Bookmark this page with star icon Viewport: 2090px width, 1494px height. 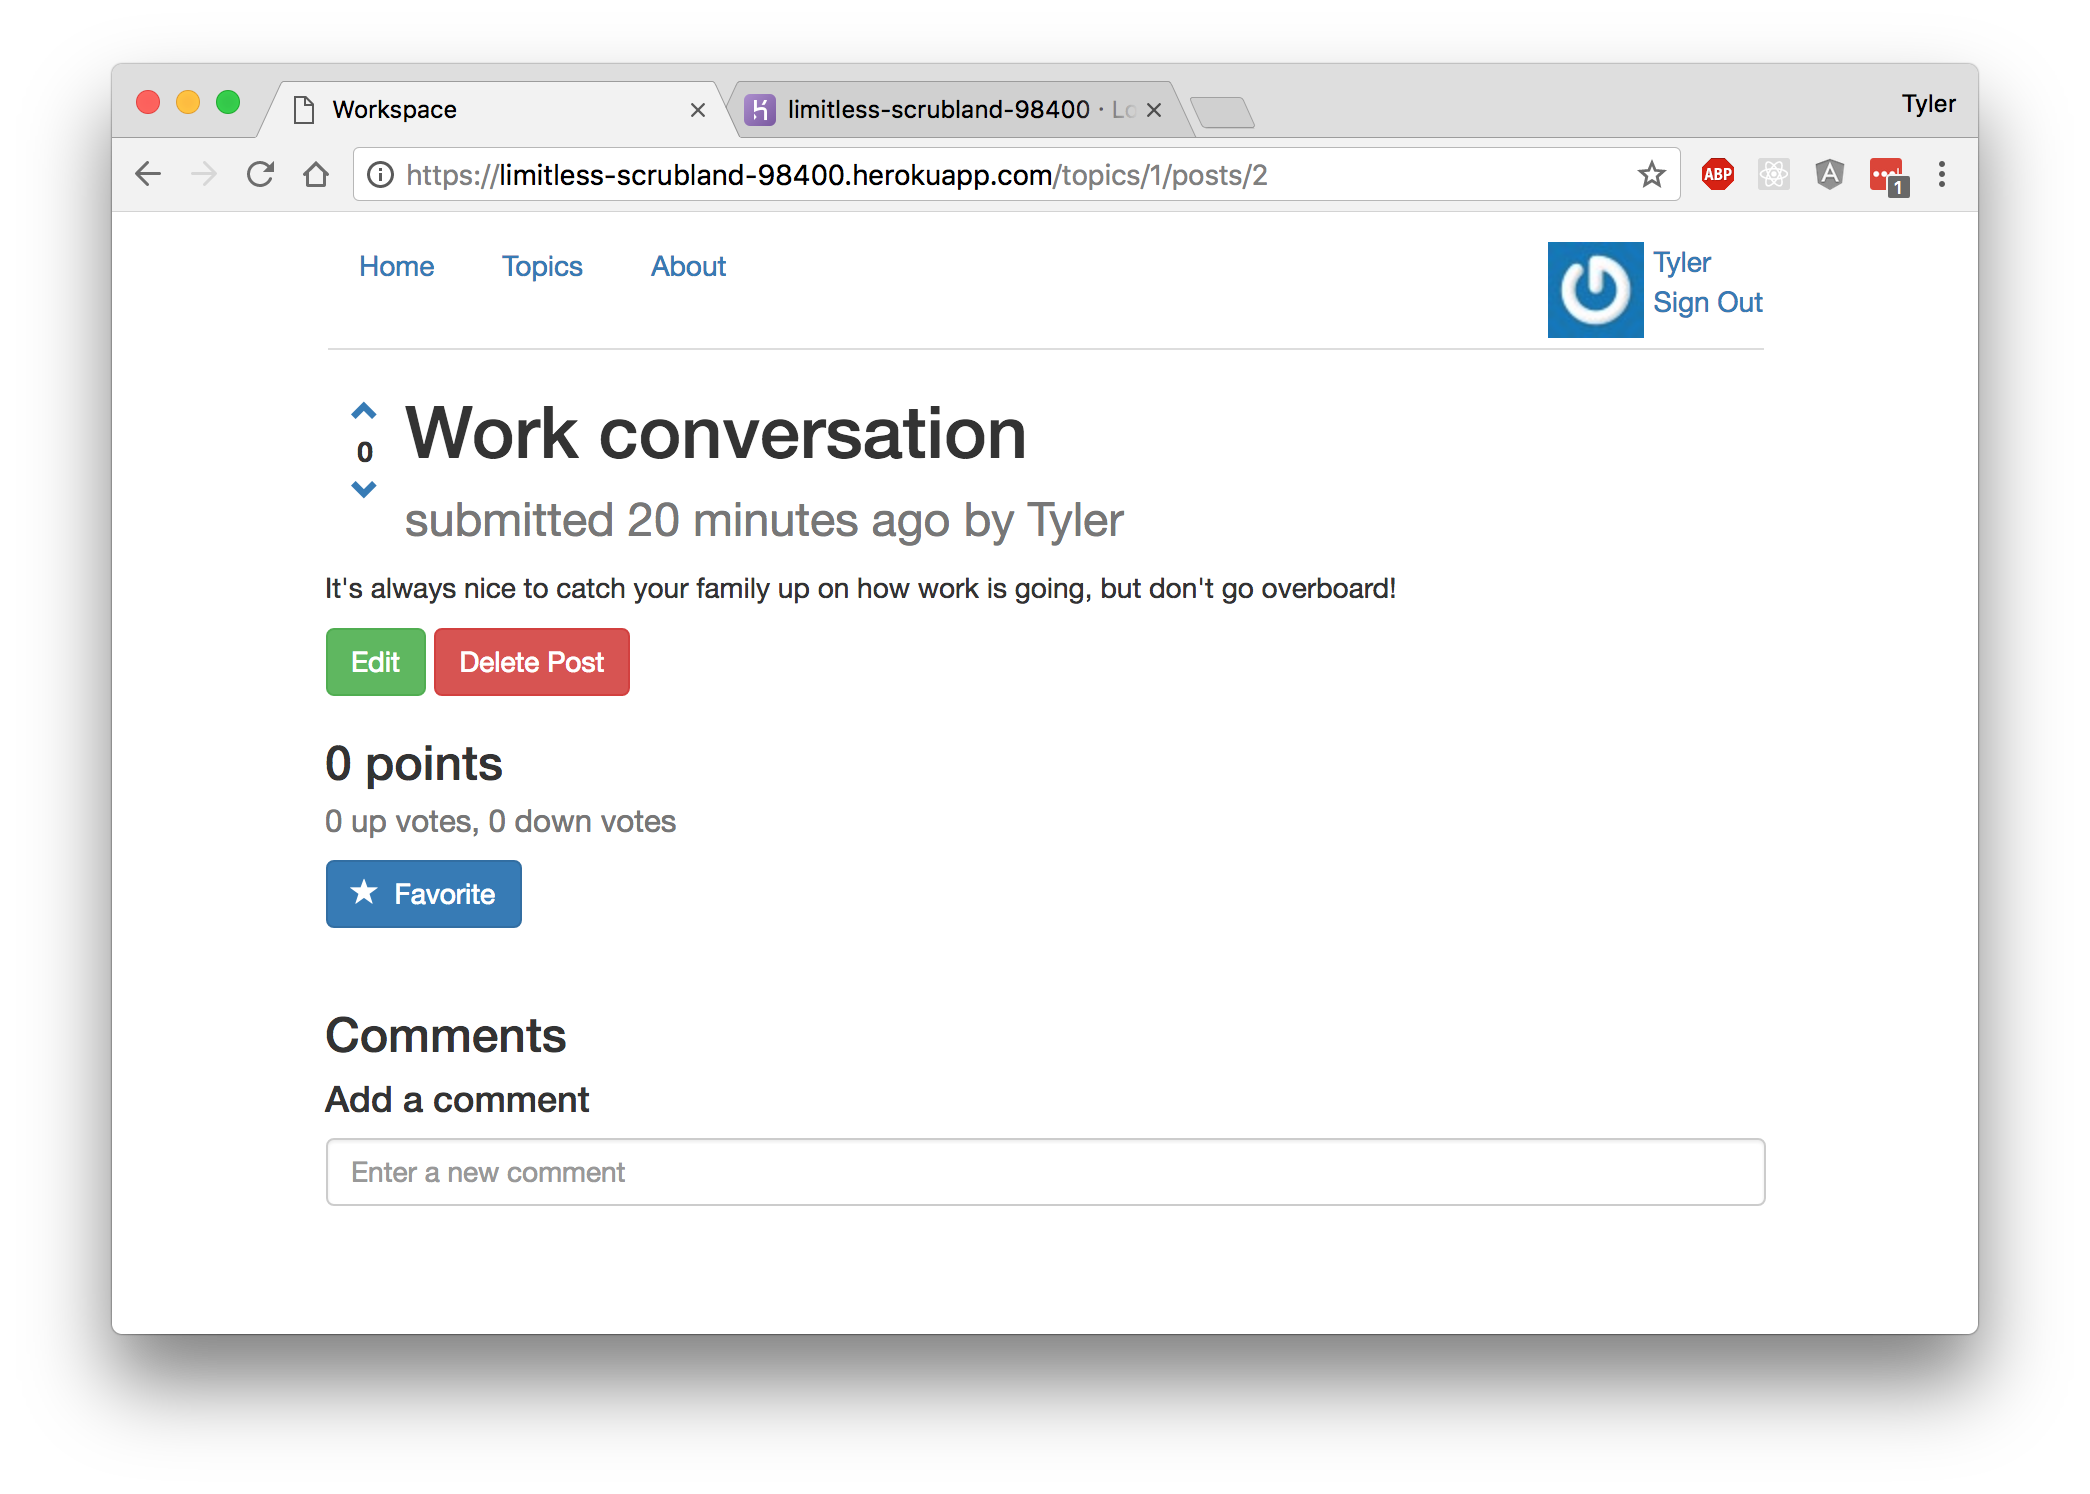point(1651,175)
